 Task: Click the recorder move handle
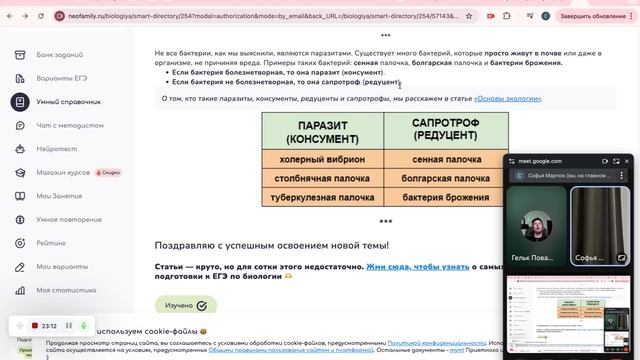pyautogui.click(x=20, y=326)
